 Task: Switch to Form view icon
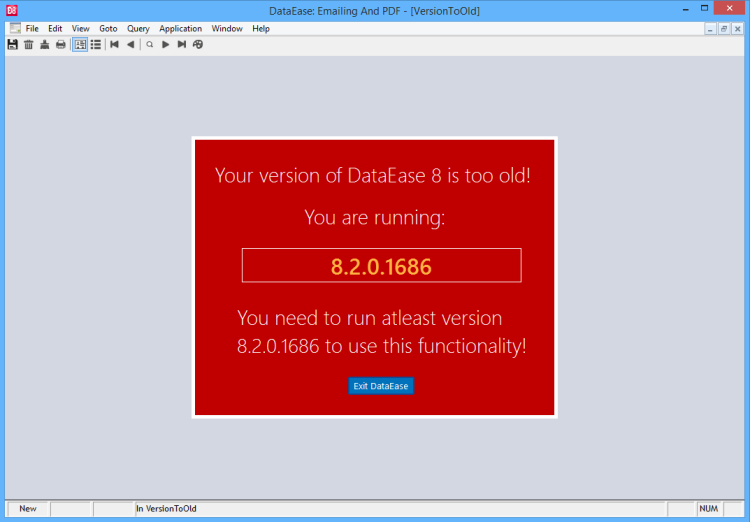80,44
